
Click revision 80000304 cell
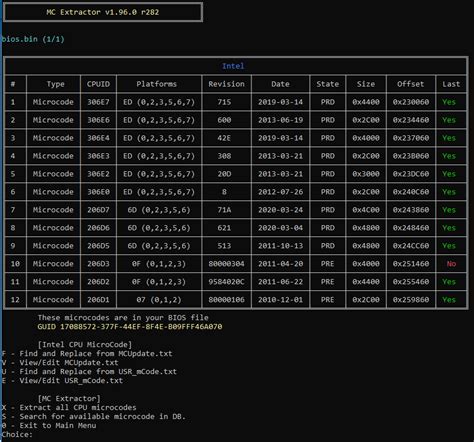coord(226,264)
